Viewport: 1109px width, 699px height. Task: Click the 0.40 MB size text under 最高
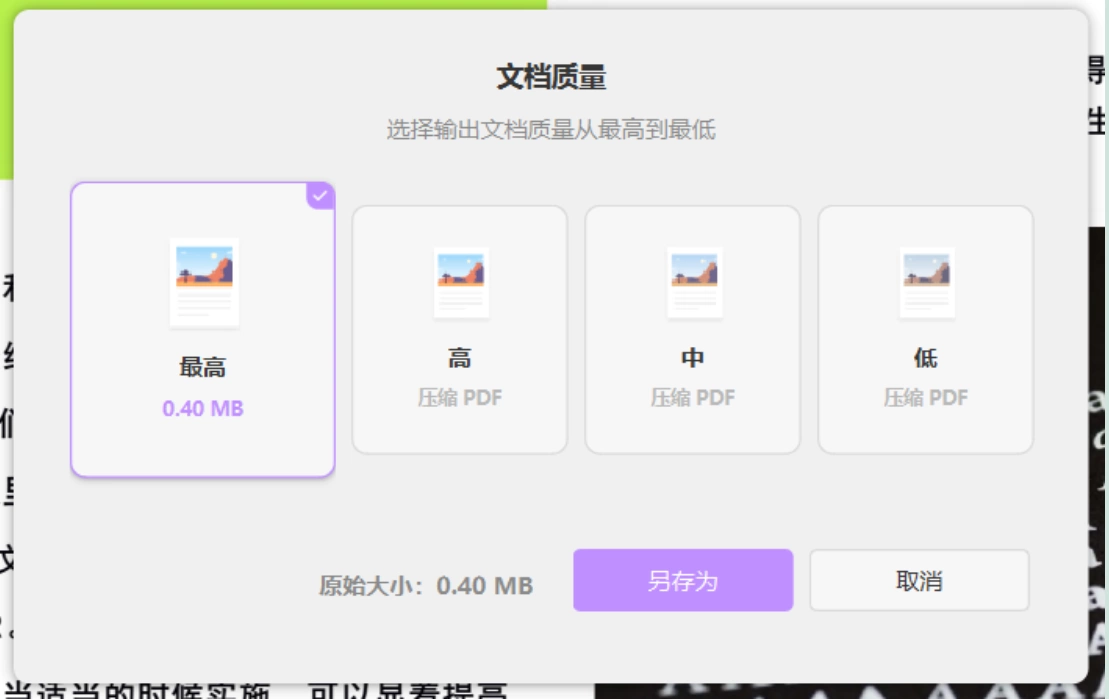[x=203, y=408]
